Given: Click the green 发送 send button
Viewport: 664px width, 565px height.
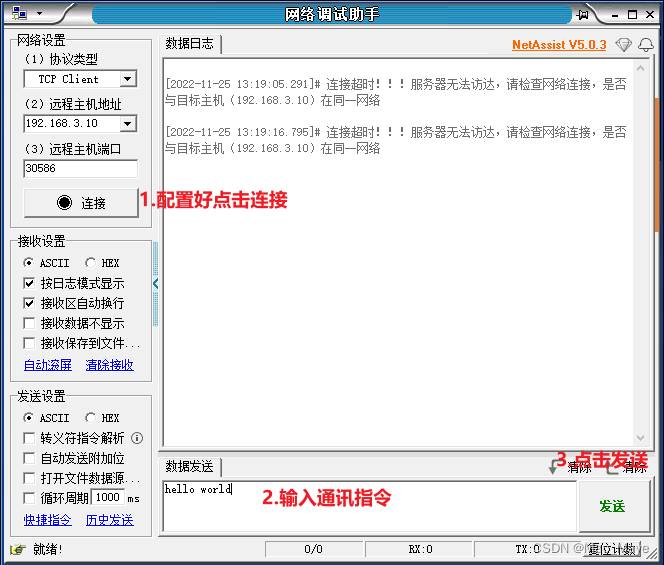Looking at the screenshot, I should click(x=613, y=506).
